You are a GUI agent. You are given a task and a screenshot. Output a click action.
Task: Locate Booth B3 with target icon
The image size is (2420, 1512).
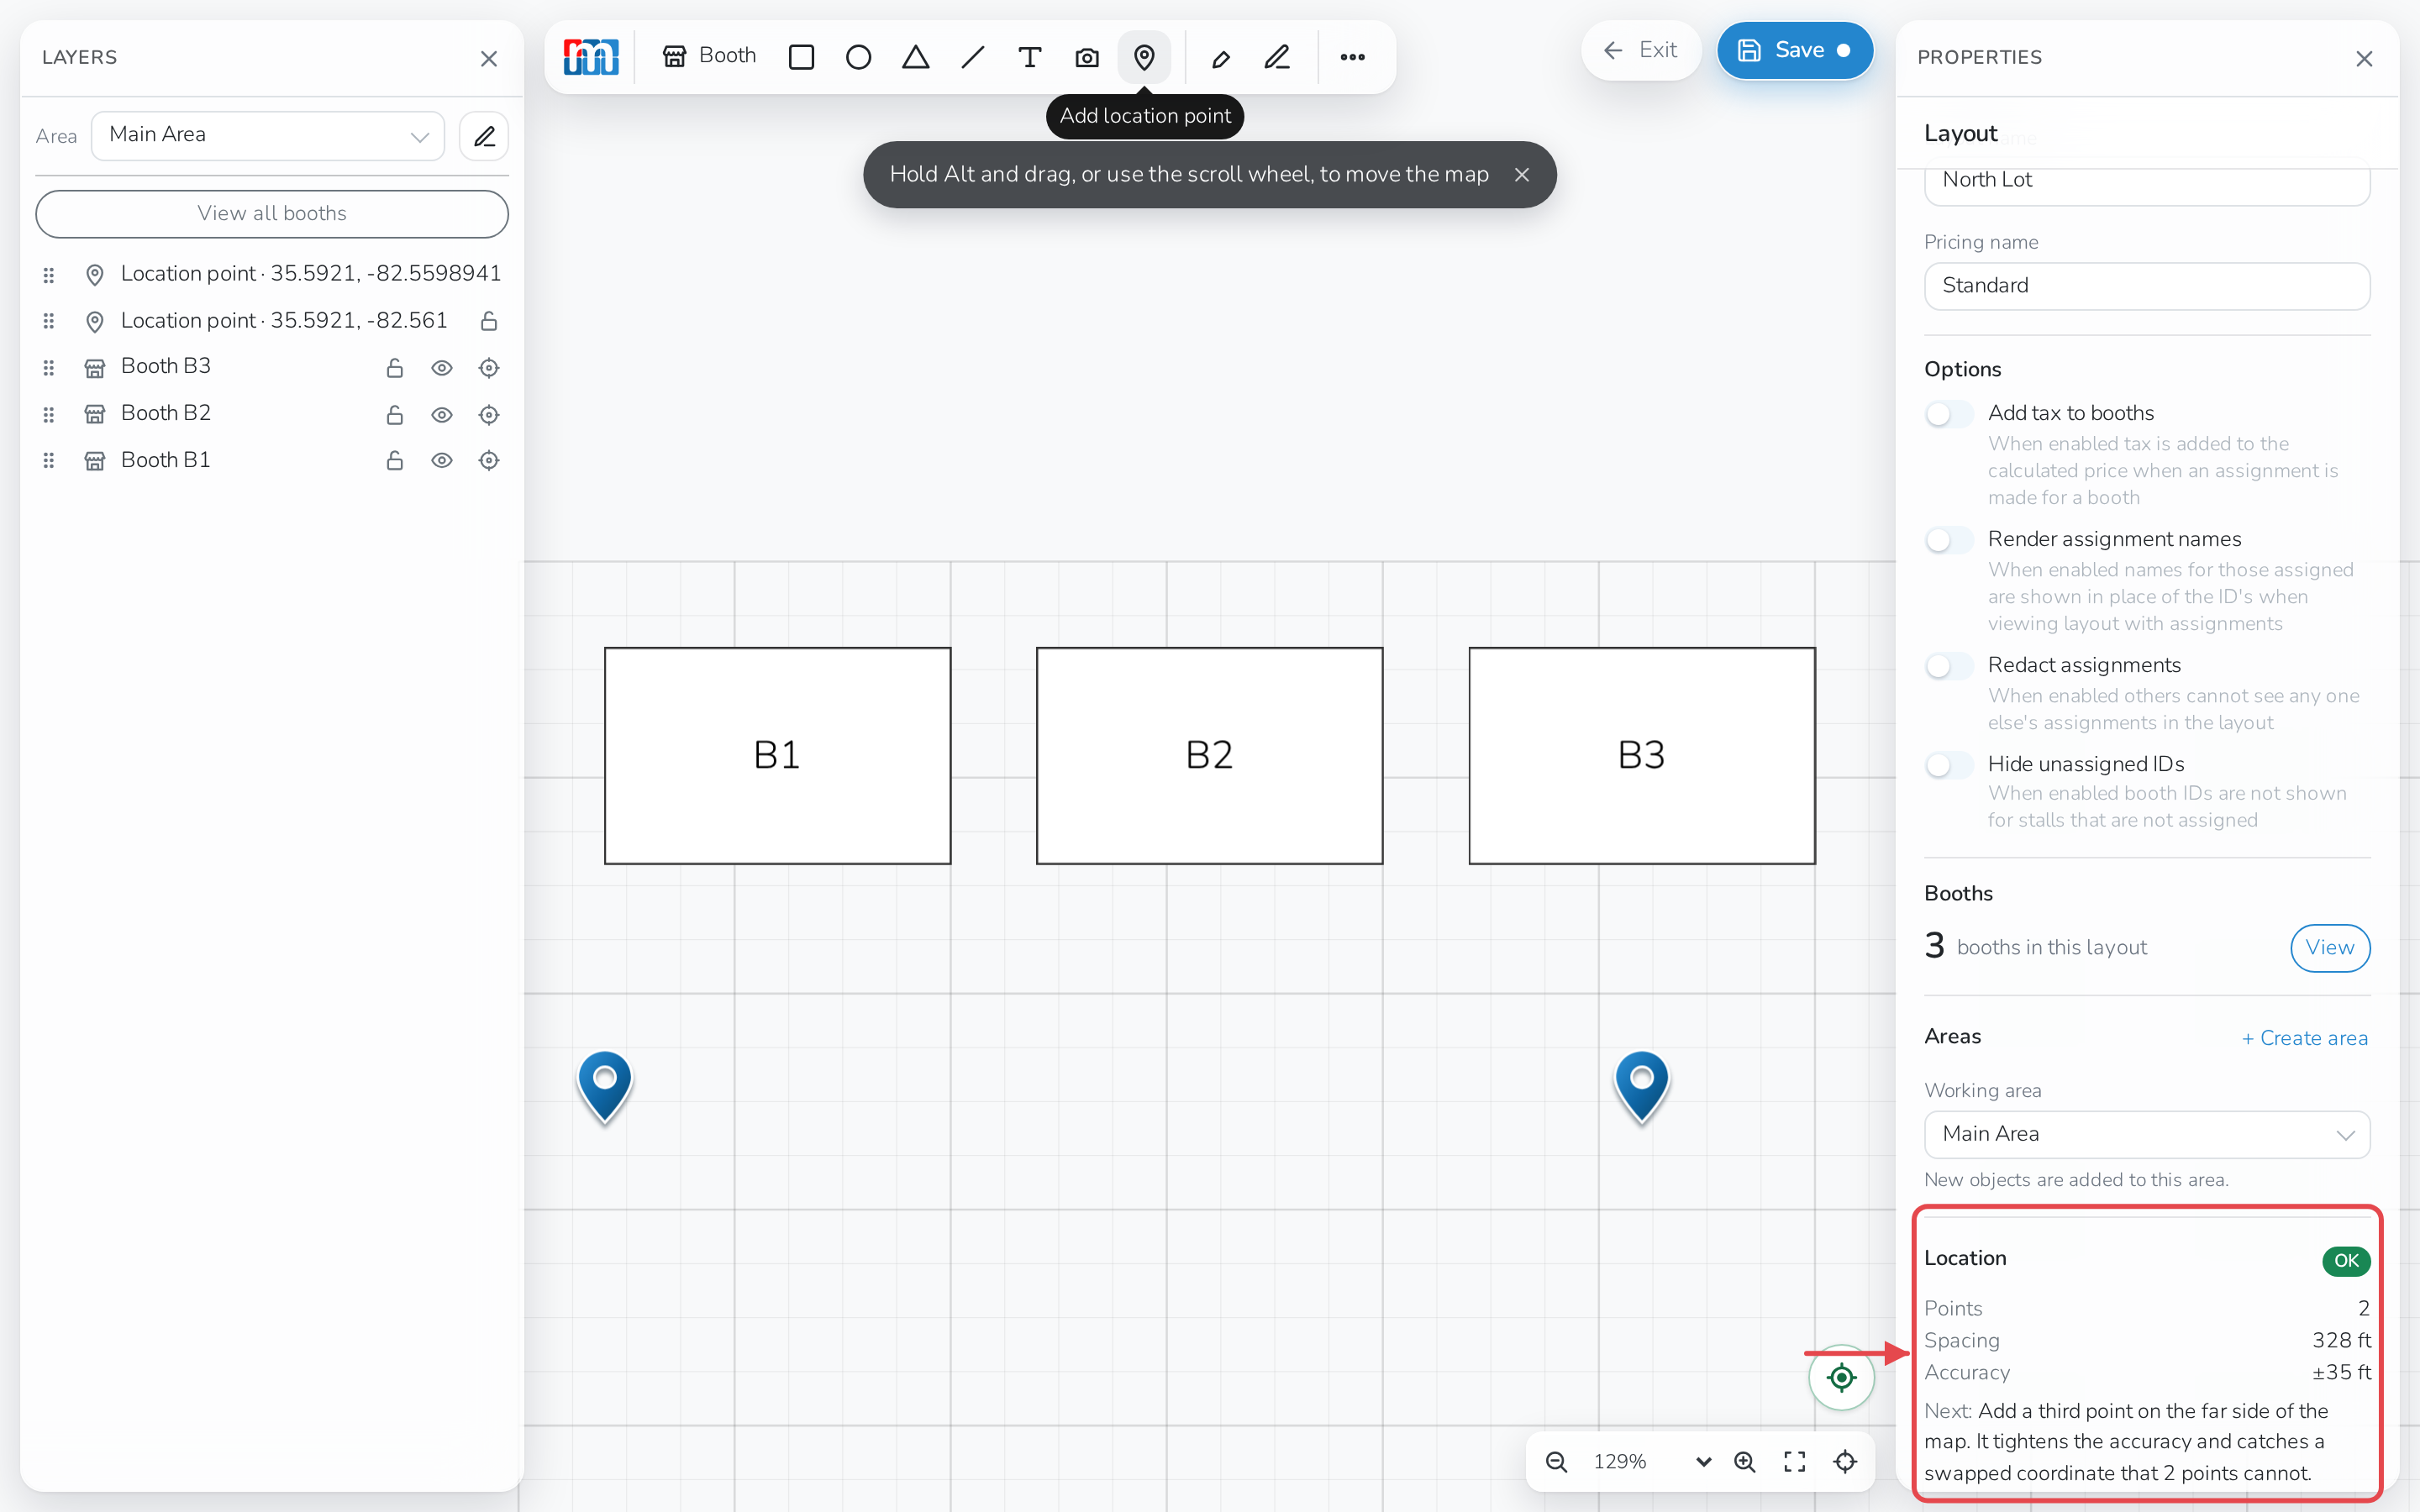pos(489,368)
